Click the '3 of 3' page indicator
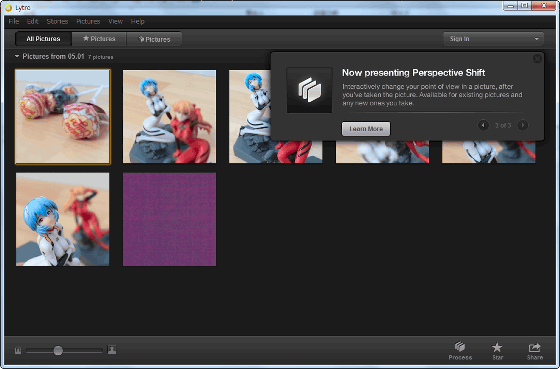 pyautogui.click(x=503, y=125)
